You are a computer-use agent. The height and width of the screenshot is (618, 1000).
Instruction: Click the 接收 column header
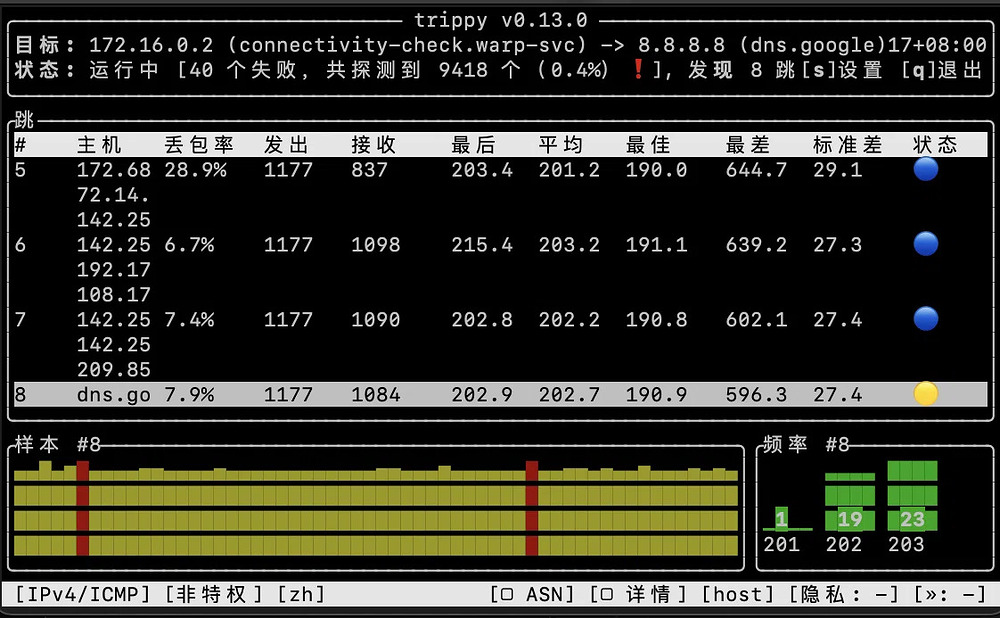point(374,145)
